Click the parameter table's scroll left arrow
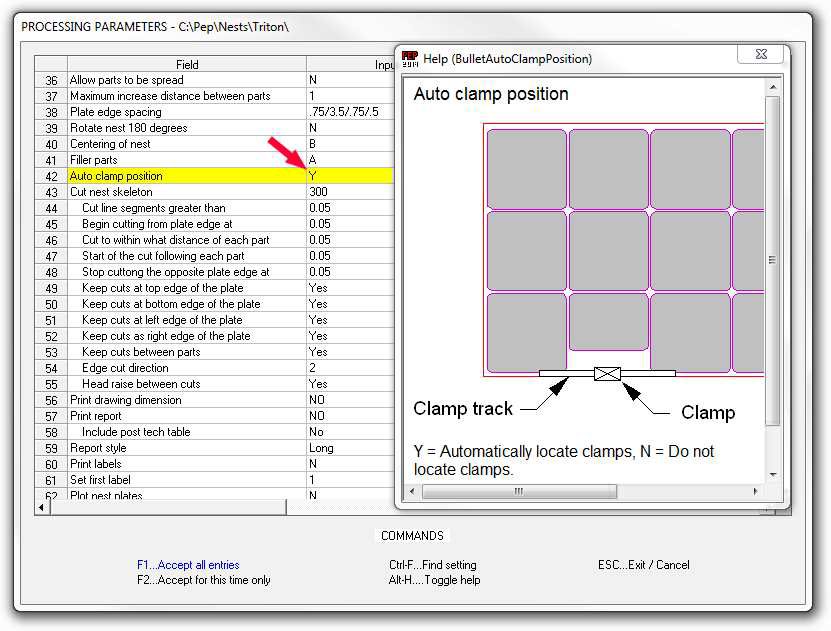 41,508
